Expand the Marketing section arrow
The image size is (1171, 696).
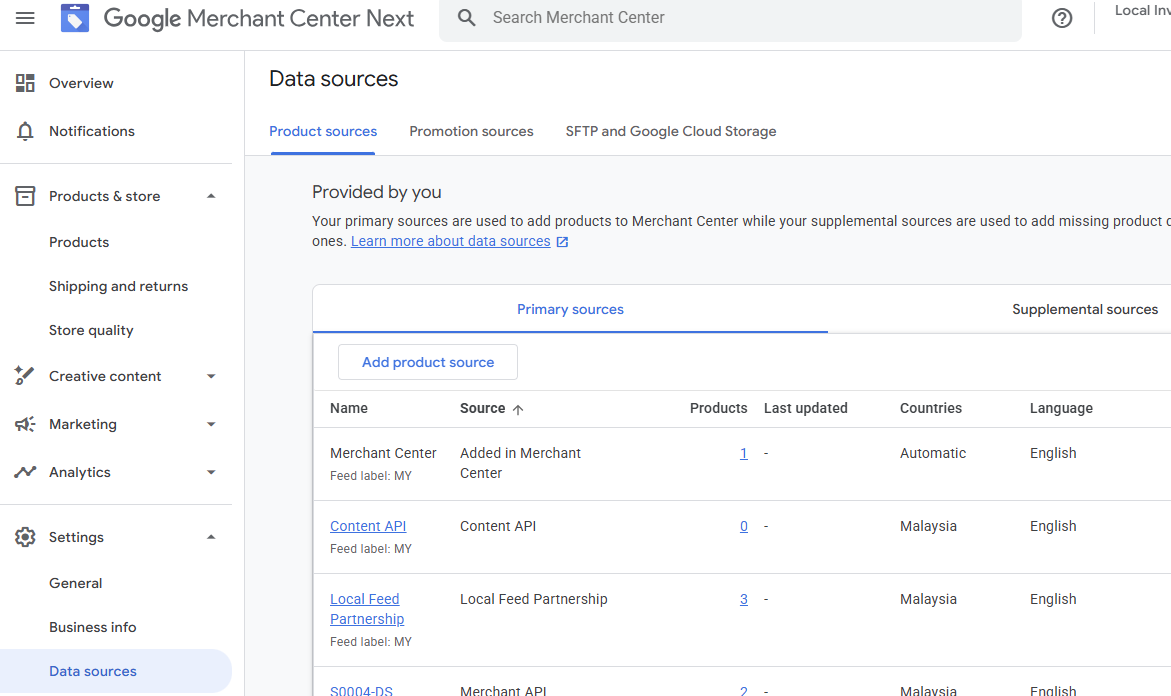tap(211, 424)
